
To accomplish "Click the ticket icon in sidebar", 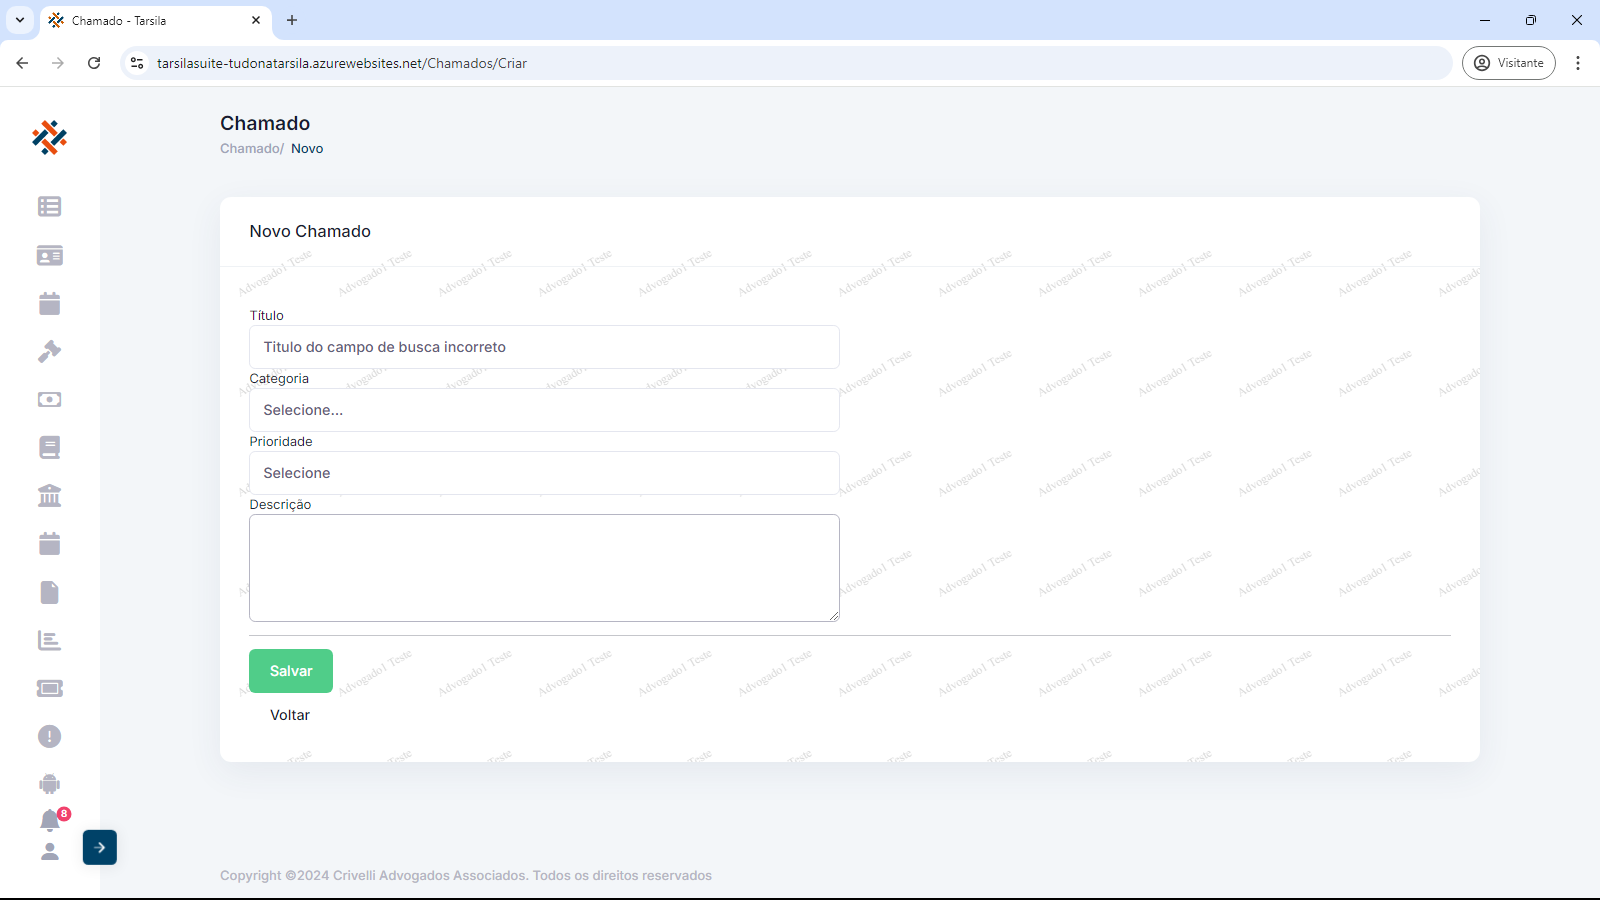I will (x=49, y=688).
